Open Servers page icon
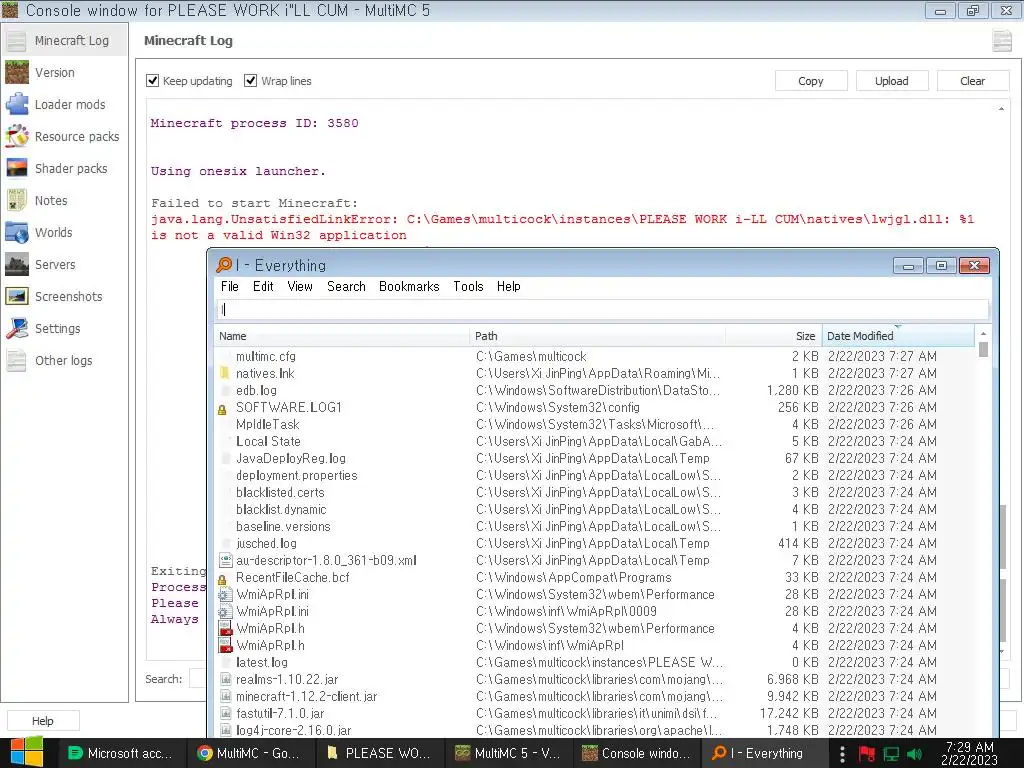 coord(16,264)
